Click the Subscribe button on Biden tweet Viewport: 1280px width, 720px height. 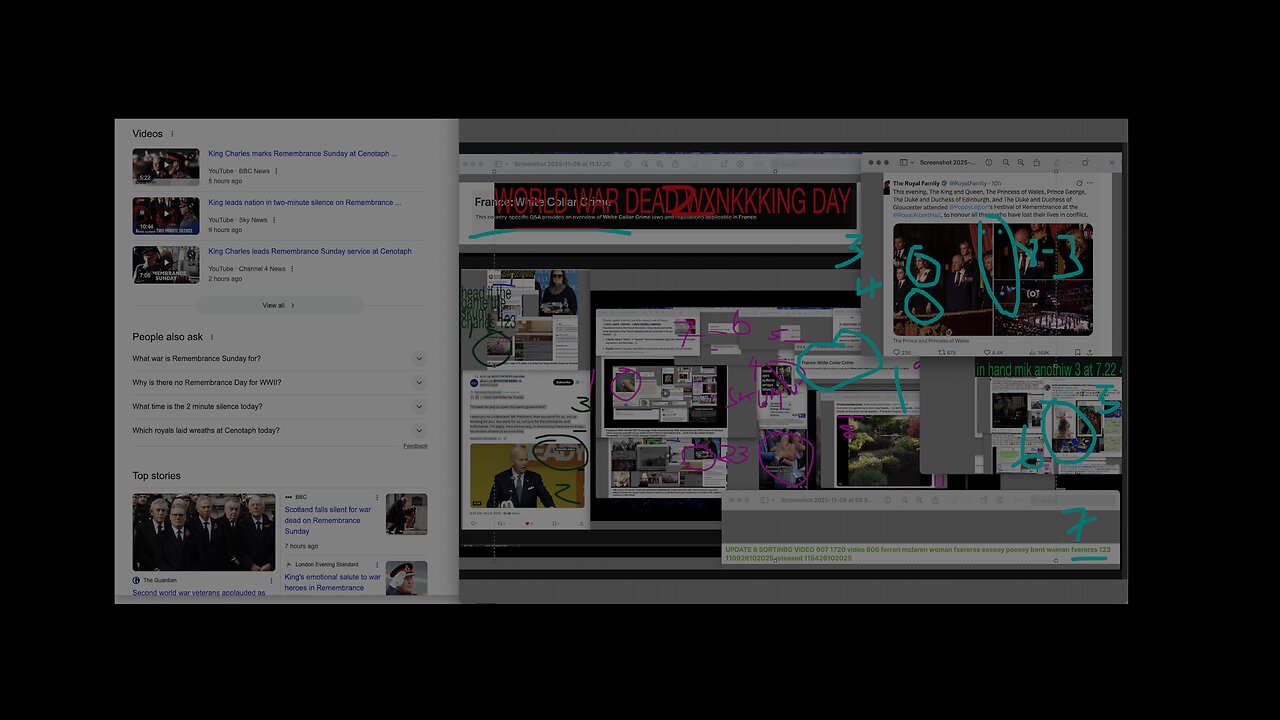click(563, 382)
